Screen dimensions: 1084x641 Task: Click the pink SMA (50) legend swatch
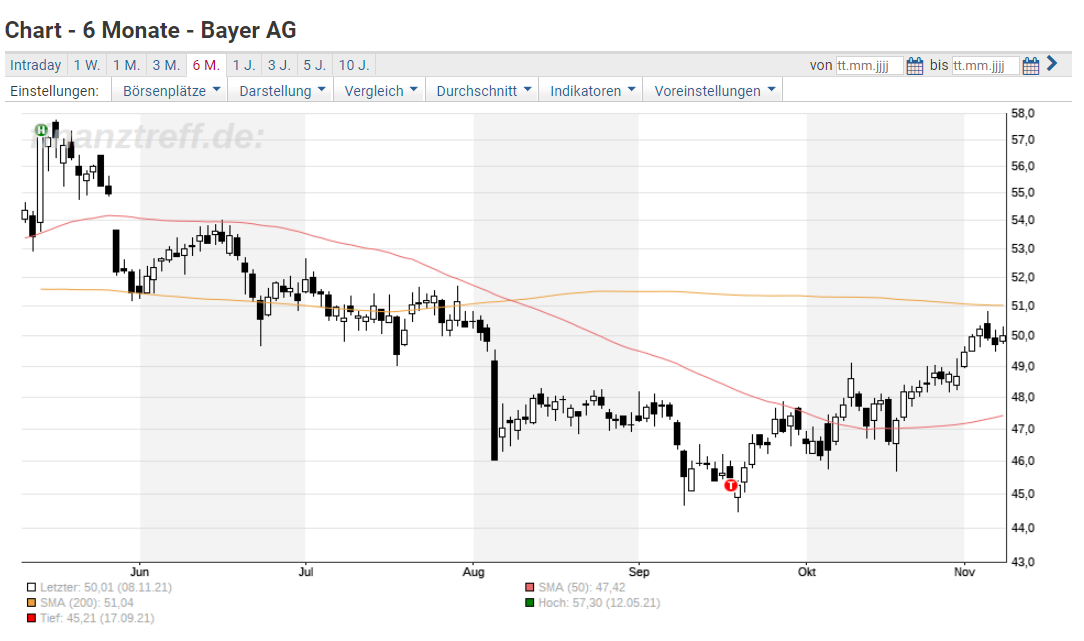[x=530, y=587]
